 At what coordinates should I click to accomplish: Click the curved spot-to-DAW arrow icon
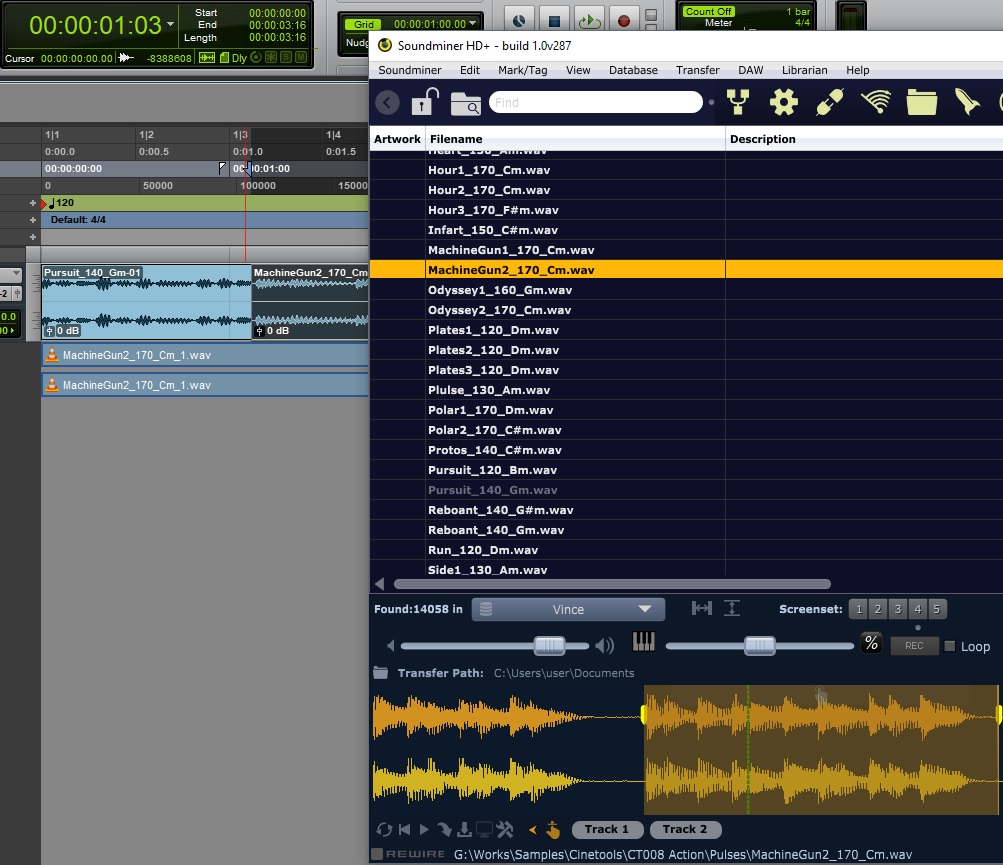pos(443,830)
